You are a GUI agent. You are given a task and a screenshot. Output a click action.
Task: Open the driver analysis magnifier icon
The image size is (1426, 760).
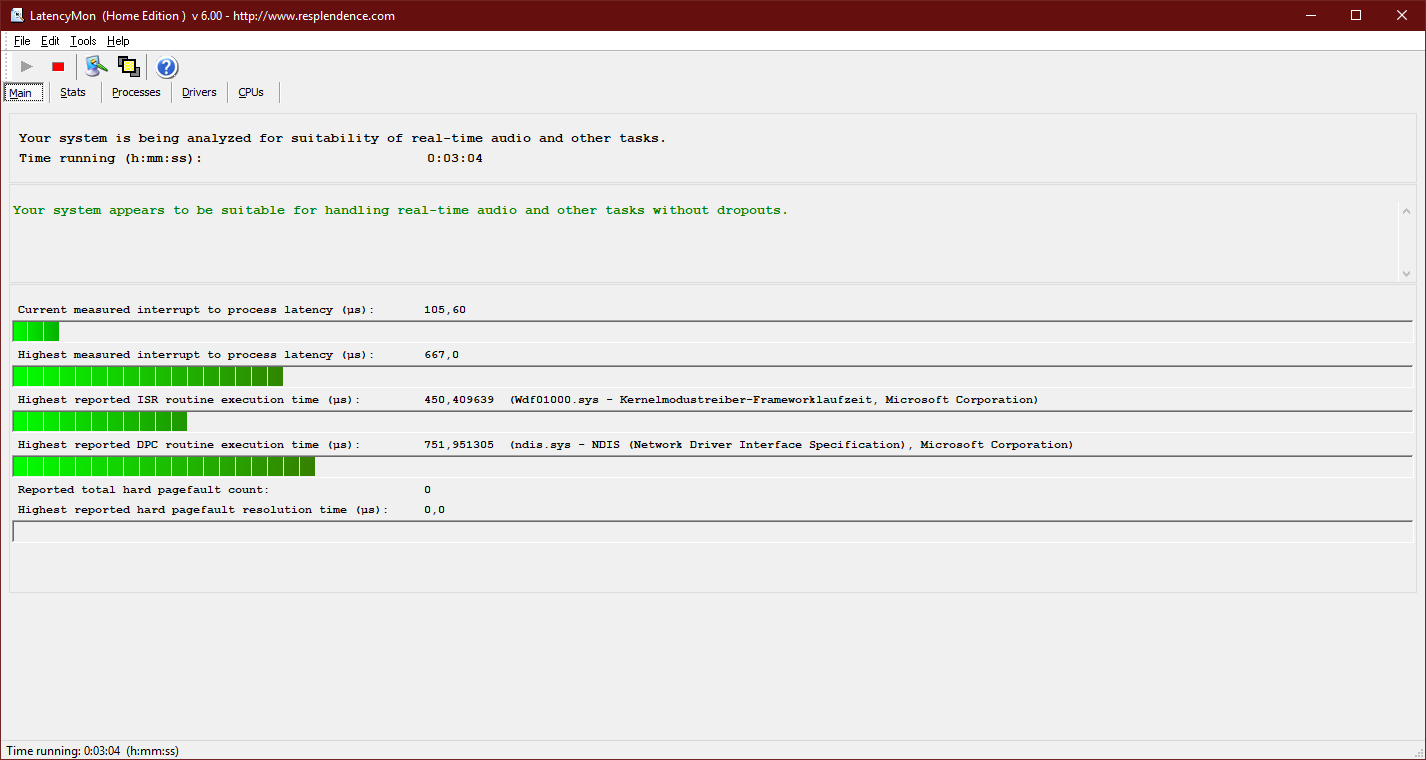(x=96, y=67)
